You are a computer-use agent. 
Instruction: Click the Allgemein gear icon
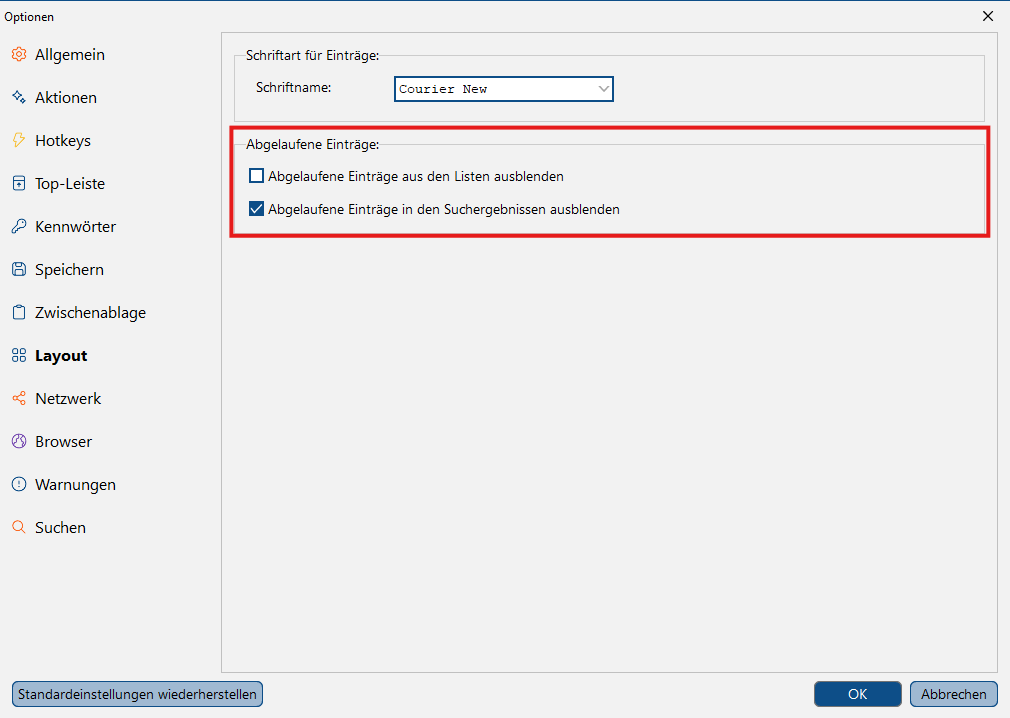pos(19,55)
